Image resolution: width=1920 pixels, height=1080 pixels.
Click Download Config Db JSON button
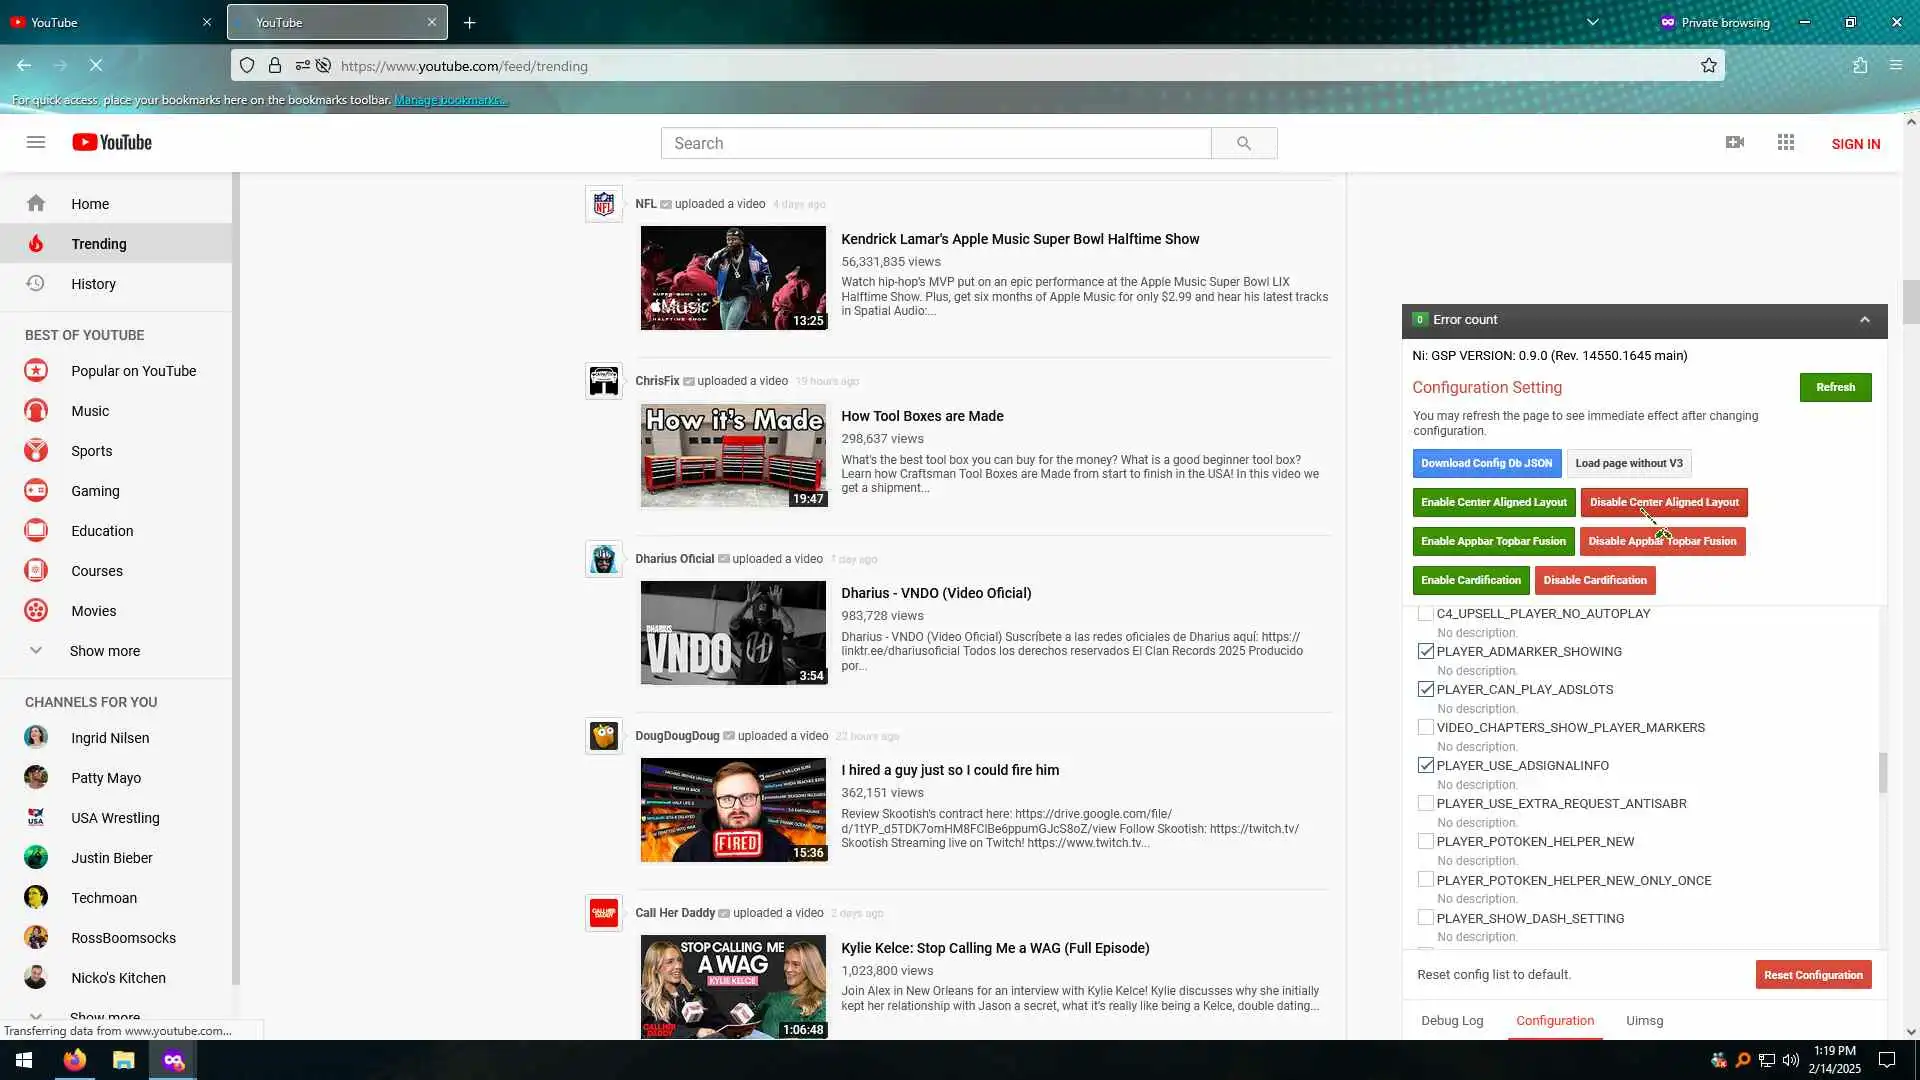pos(1486,463)
